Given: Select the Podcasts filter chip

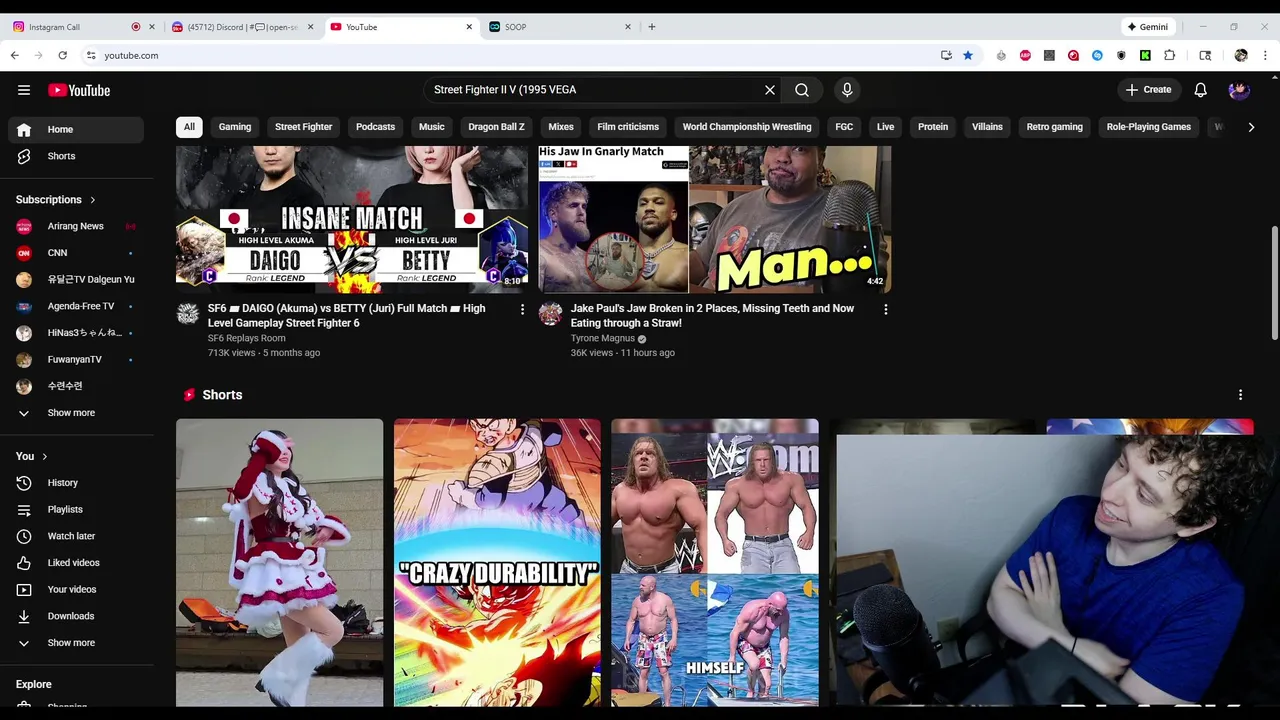Looking at the screenshot, I should click(x=375, y=127).
